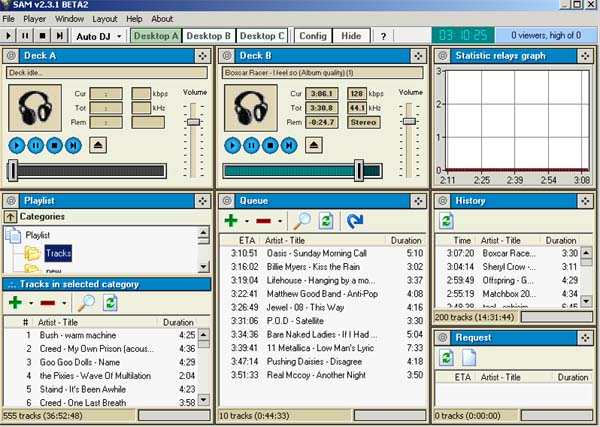Toggle Desktop C layout
600x427 pixels.
pos(262,36)
